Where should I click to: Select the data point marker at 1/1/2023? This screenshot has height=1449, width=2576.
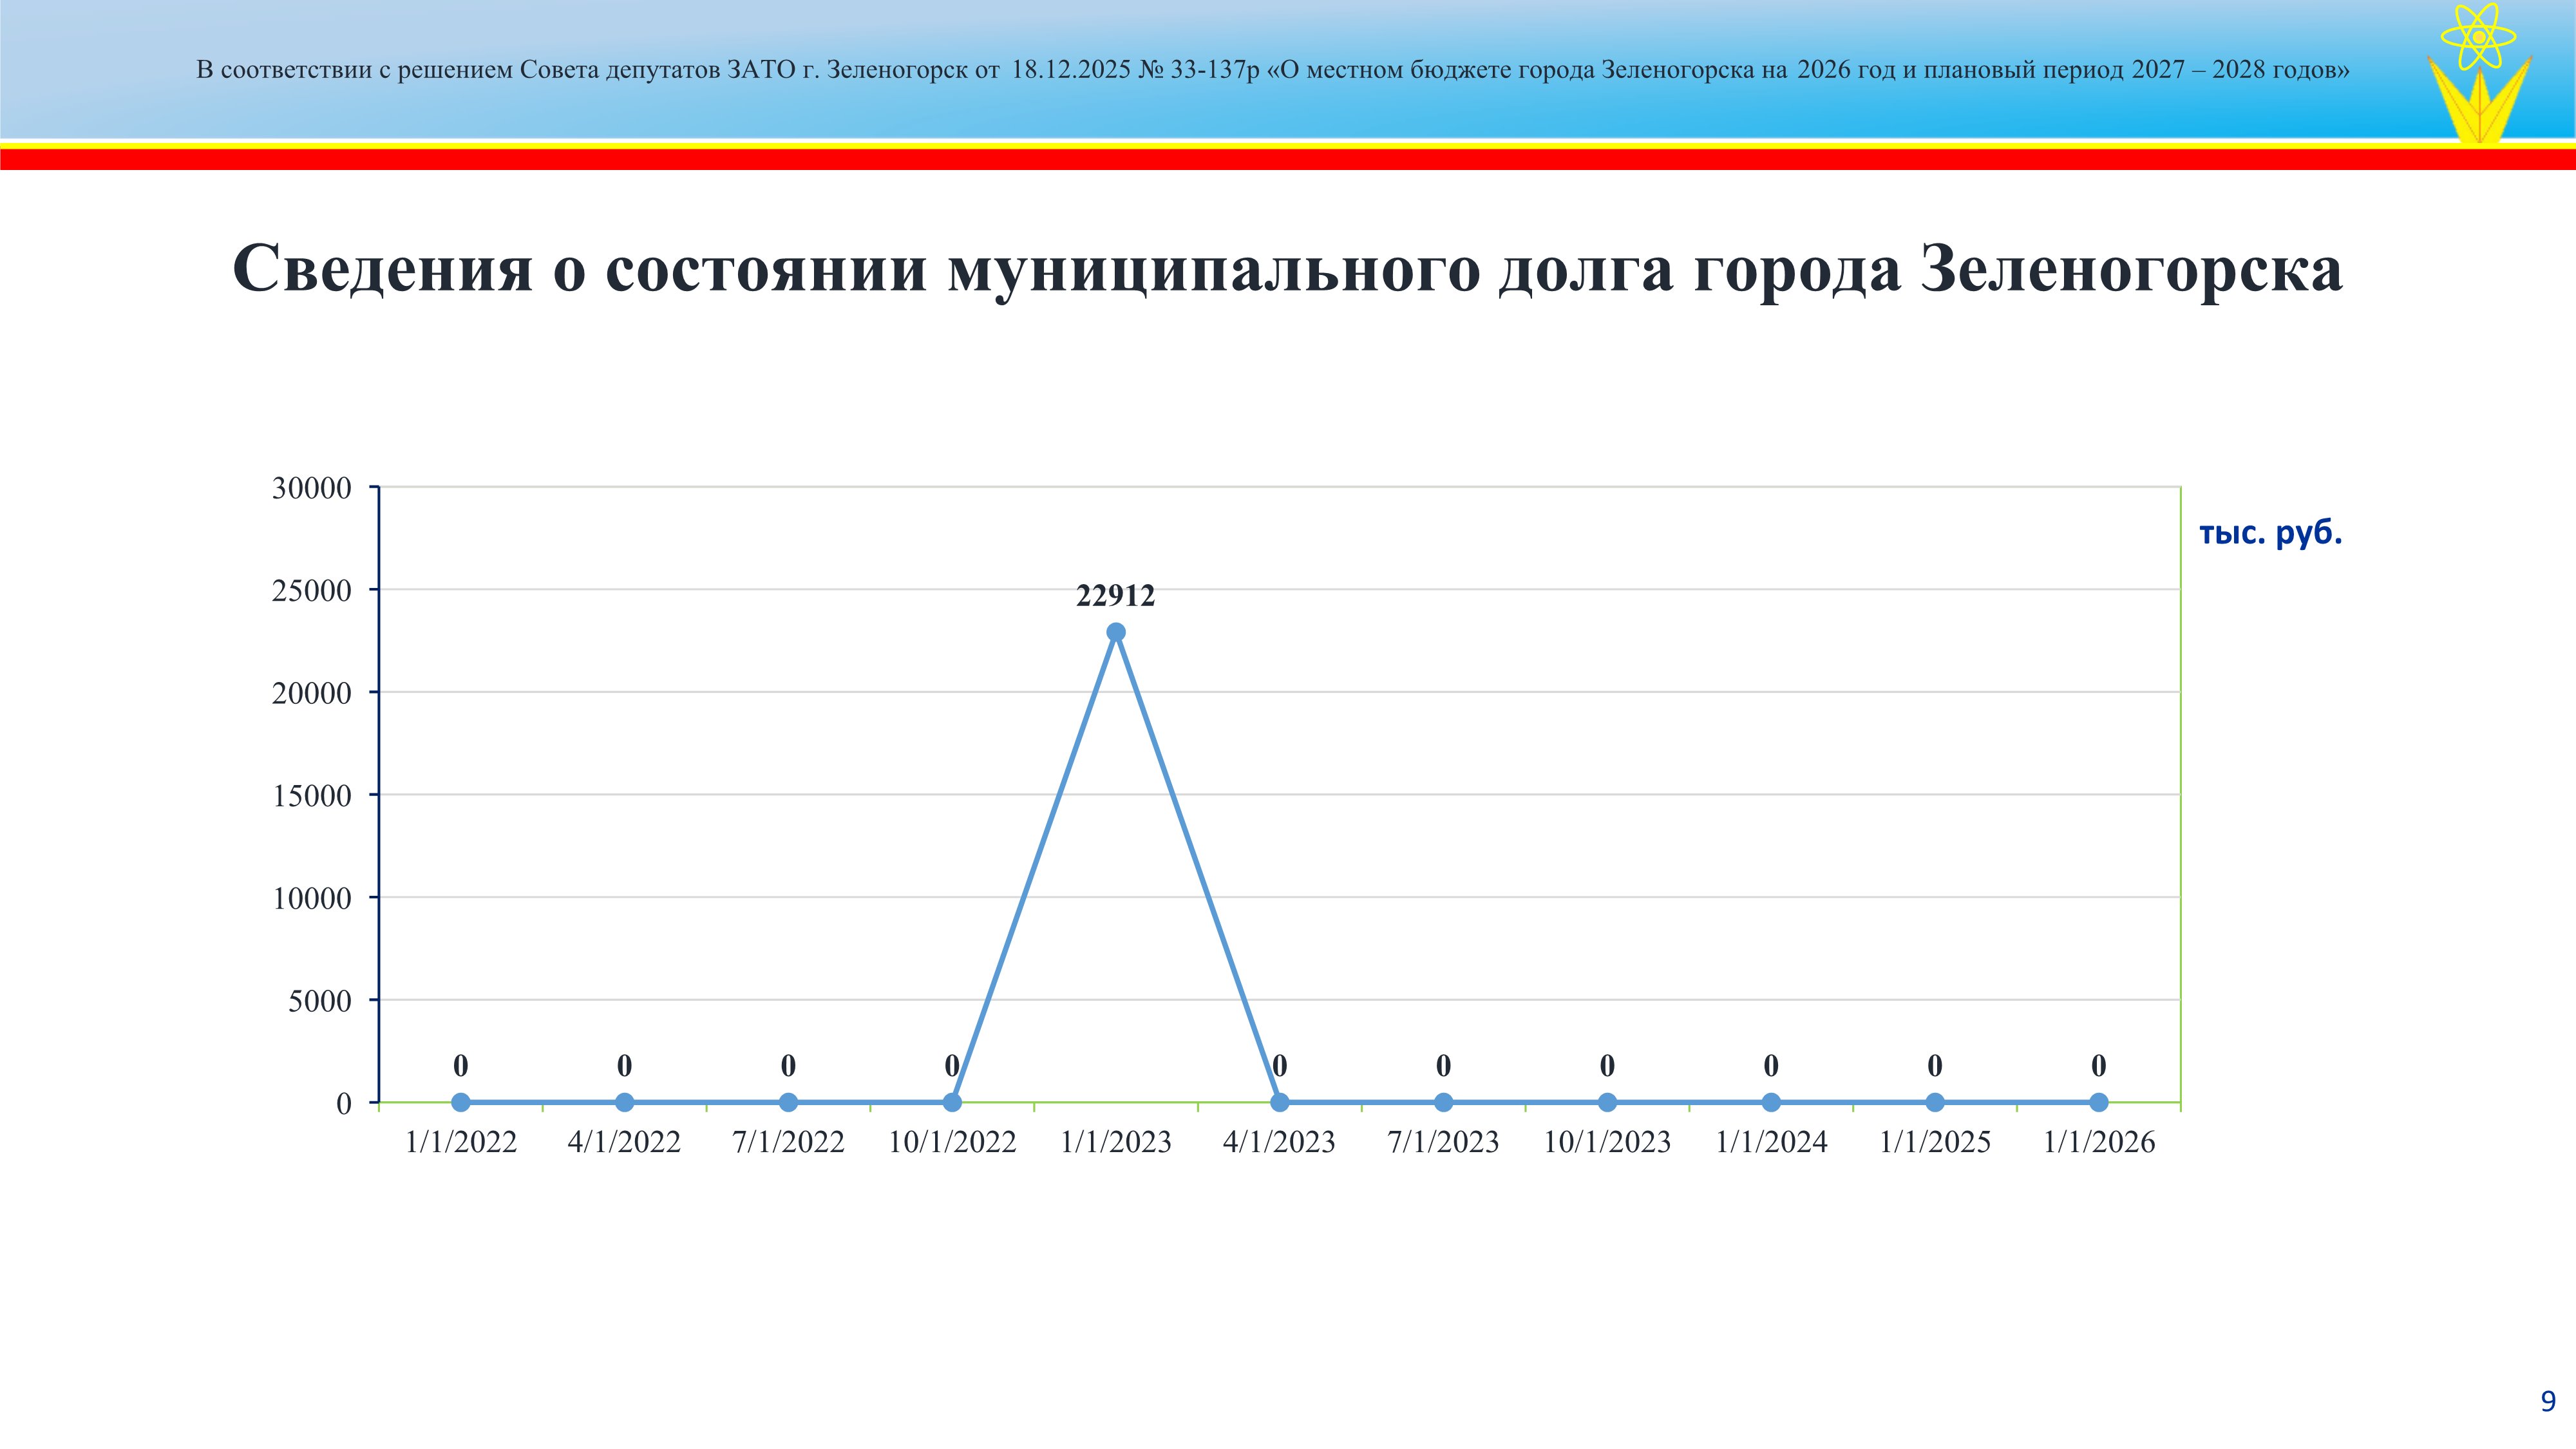[x=1116, y=632]
